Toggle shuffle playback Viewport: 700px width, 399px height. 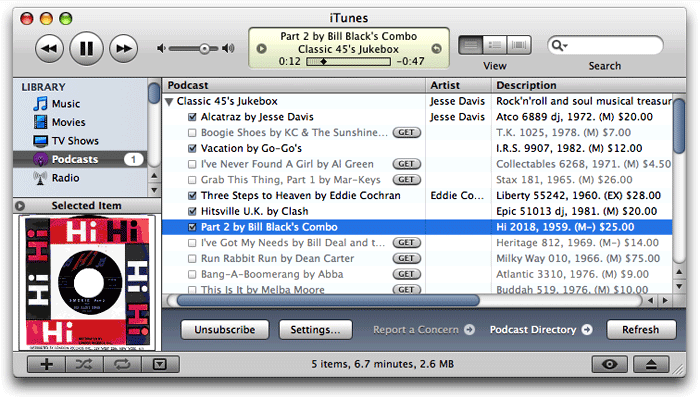coord(84,365)
